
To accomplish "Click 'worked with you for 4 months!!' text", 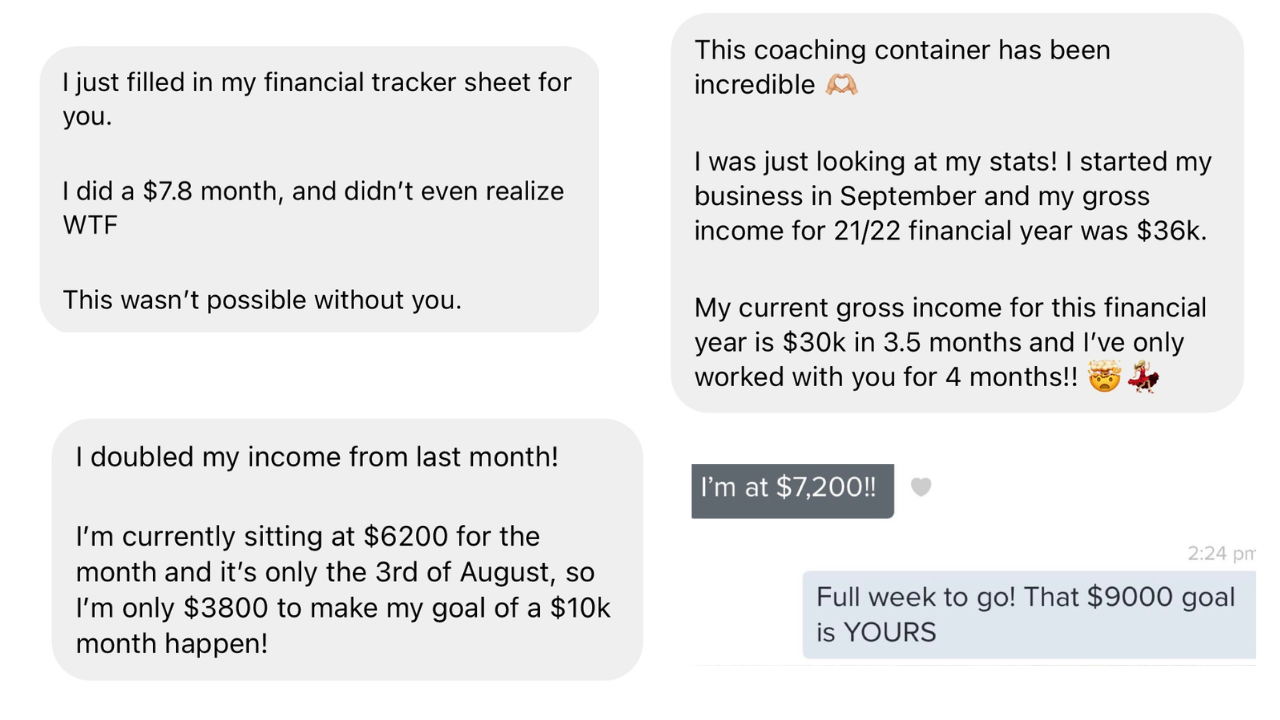I will pyautogui.click(x=885, y=378).
